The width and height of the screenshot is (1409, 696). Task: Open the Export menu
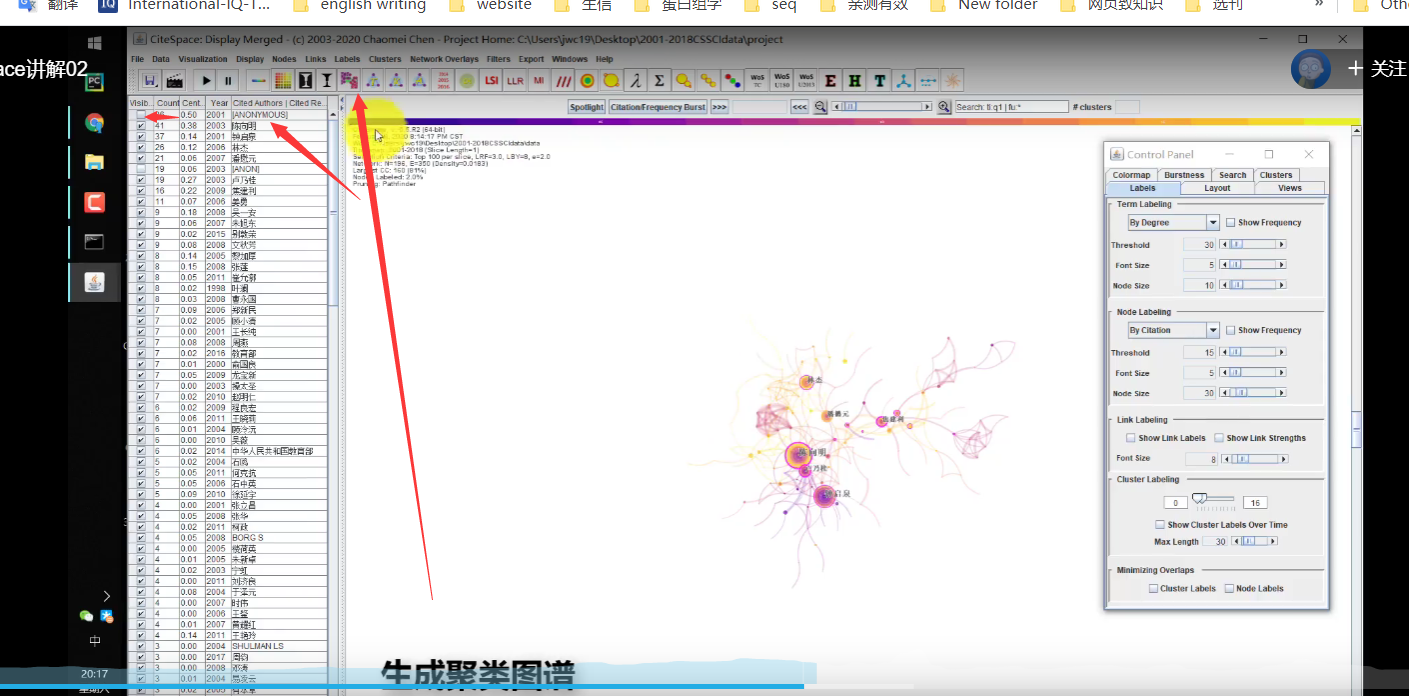(531, 59)
